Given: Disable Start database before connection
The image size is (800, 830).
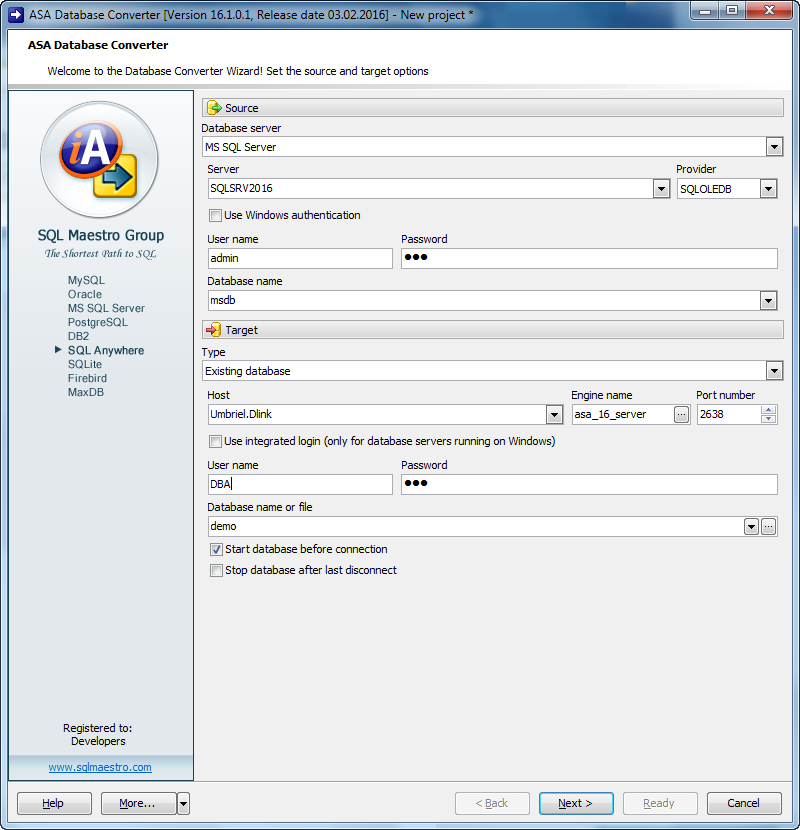Looking at the screenshot, I should pyautogui.click(x=215, y=549).
